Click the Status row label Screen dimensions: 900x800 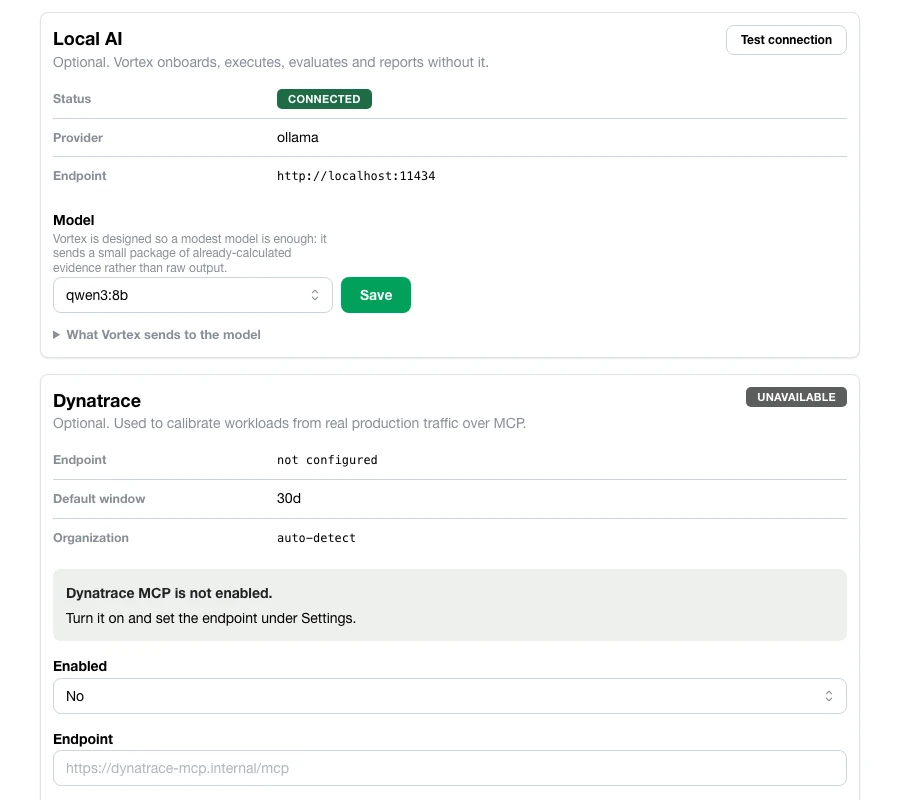tap(72, 99)
